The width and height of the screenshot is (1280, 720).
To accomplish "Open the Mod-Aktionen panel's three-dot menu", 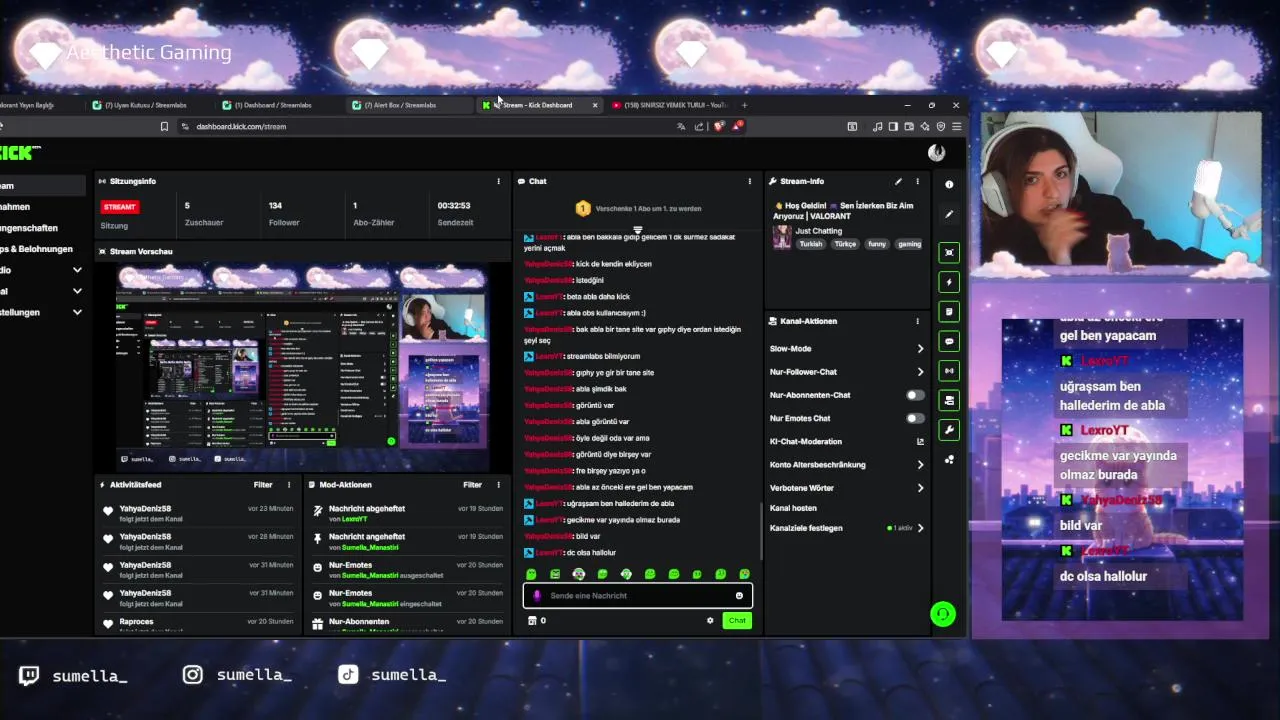I will point(498,485).
